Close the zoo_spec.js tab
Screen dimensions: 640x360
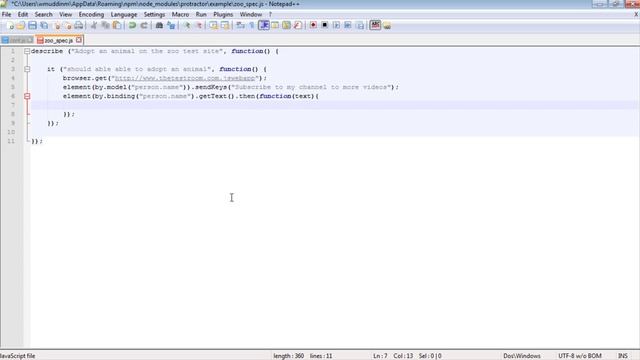pyautogui.click(x=79, y=40)
